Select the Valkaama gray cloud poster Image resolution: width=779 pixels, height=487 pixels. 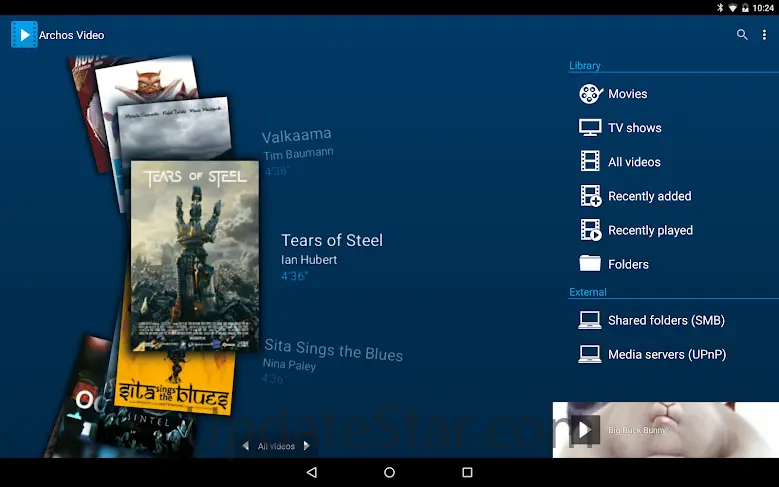(176, 129)
